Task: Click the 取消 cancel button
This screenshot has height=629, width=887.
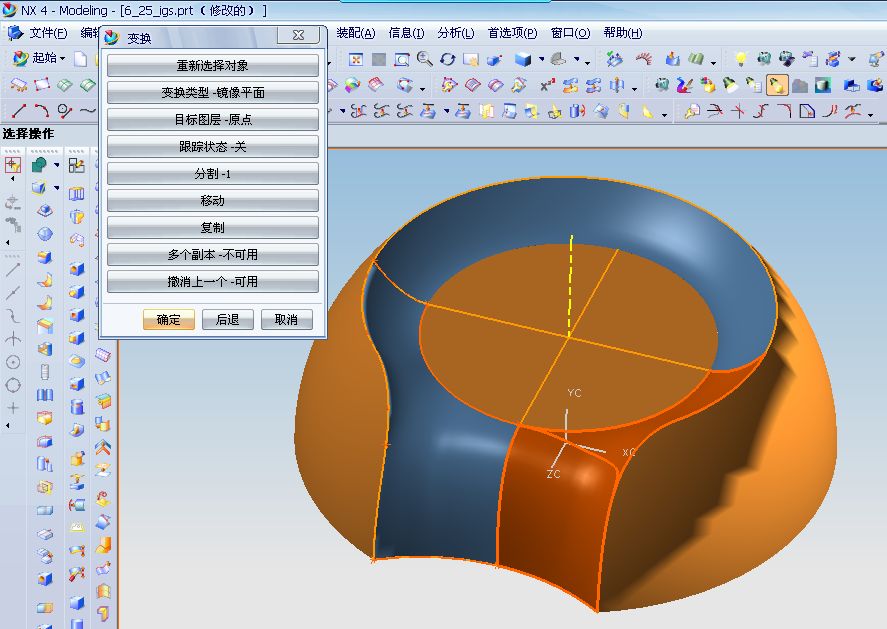Action: click(286, 320)
